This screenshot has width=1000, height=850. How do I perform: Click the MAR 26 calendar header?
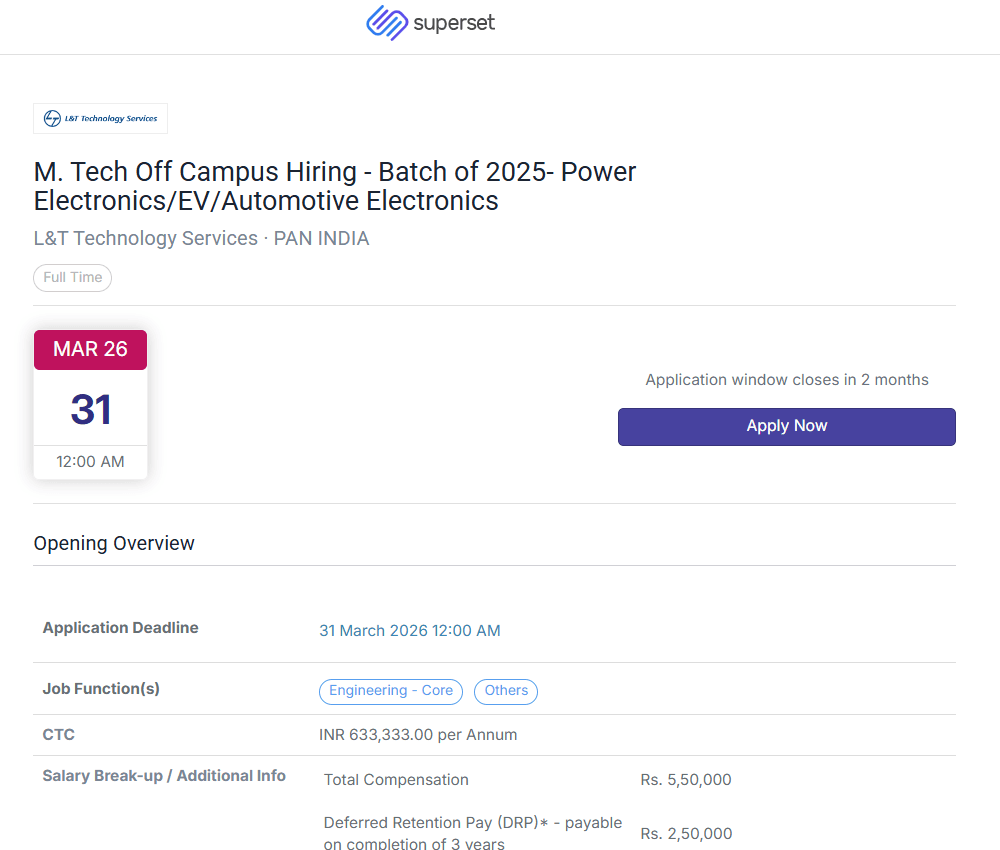click(90, 349)
